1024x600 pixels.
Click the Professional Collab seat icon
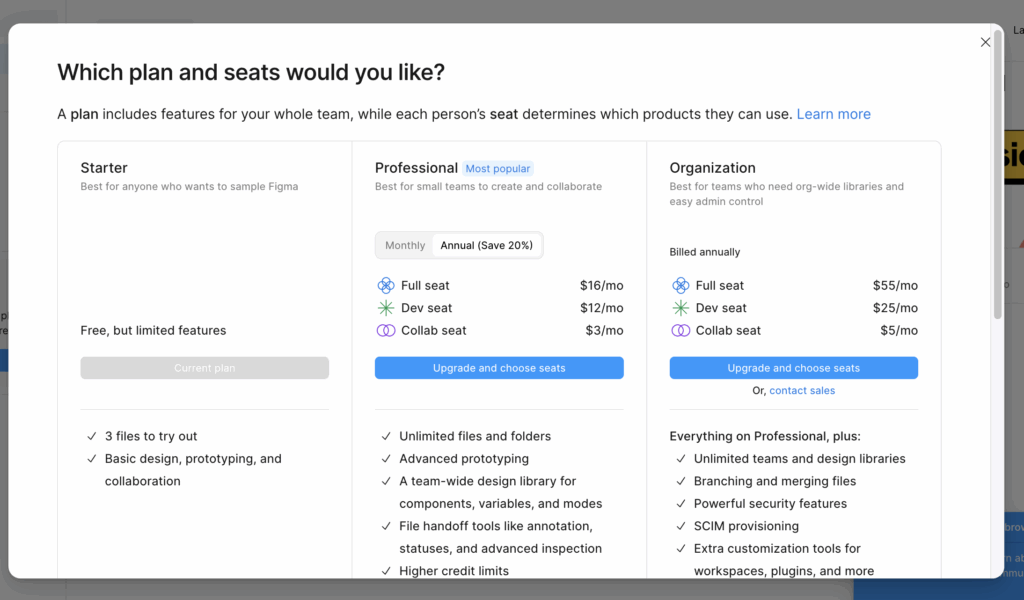386,330
